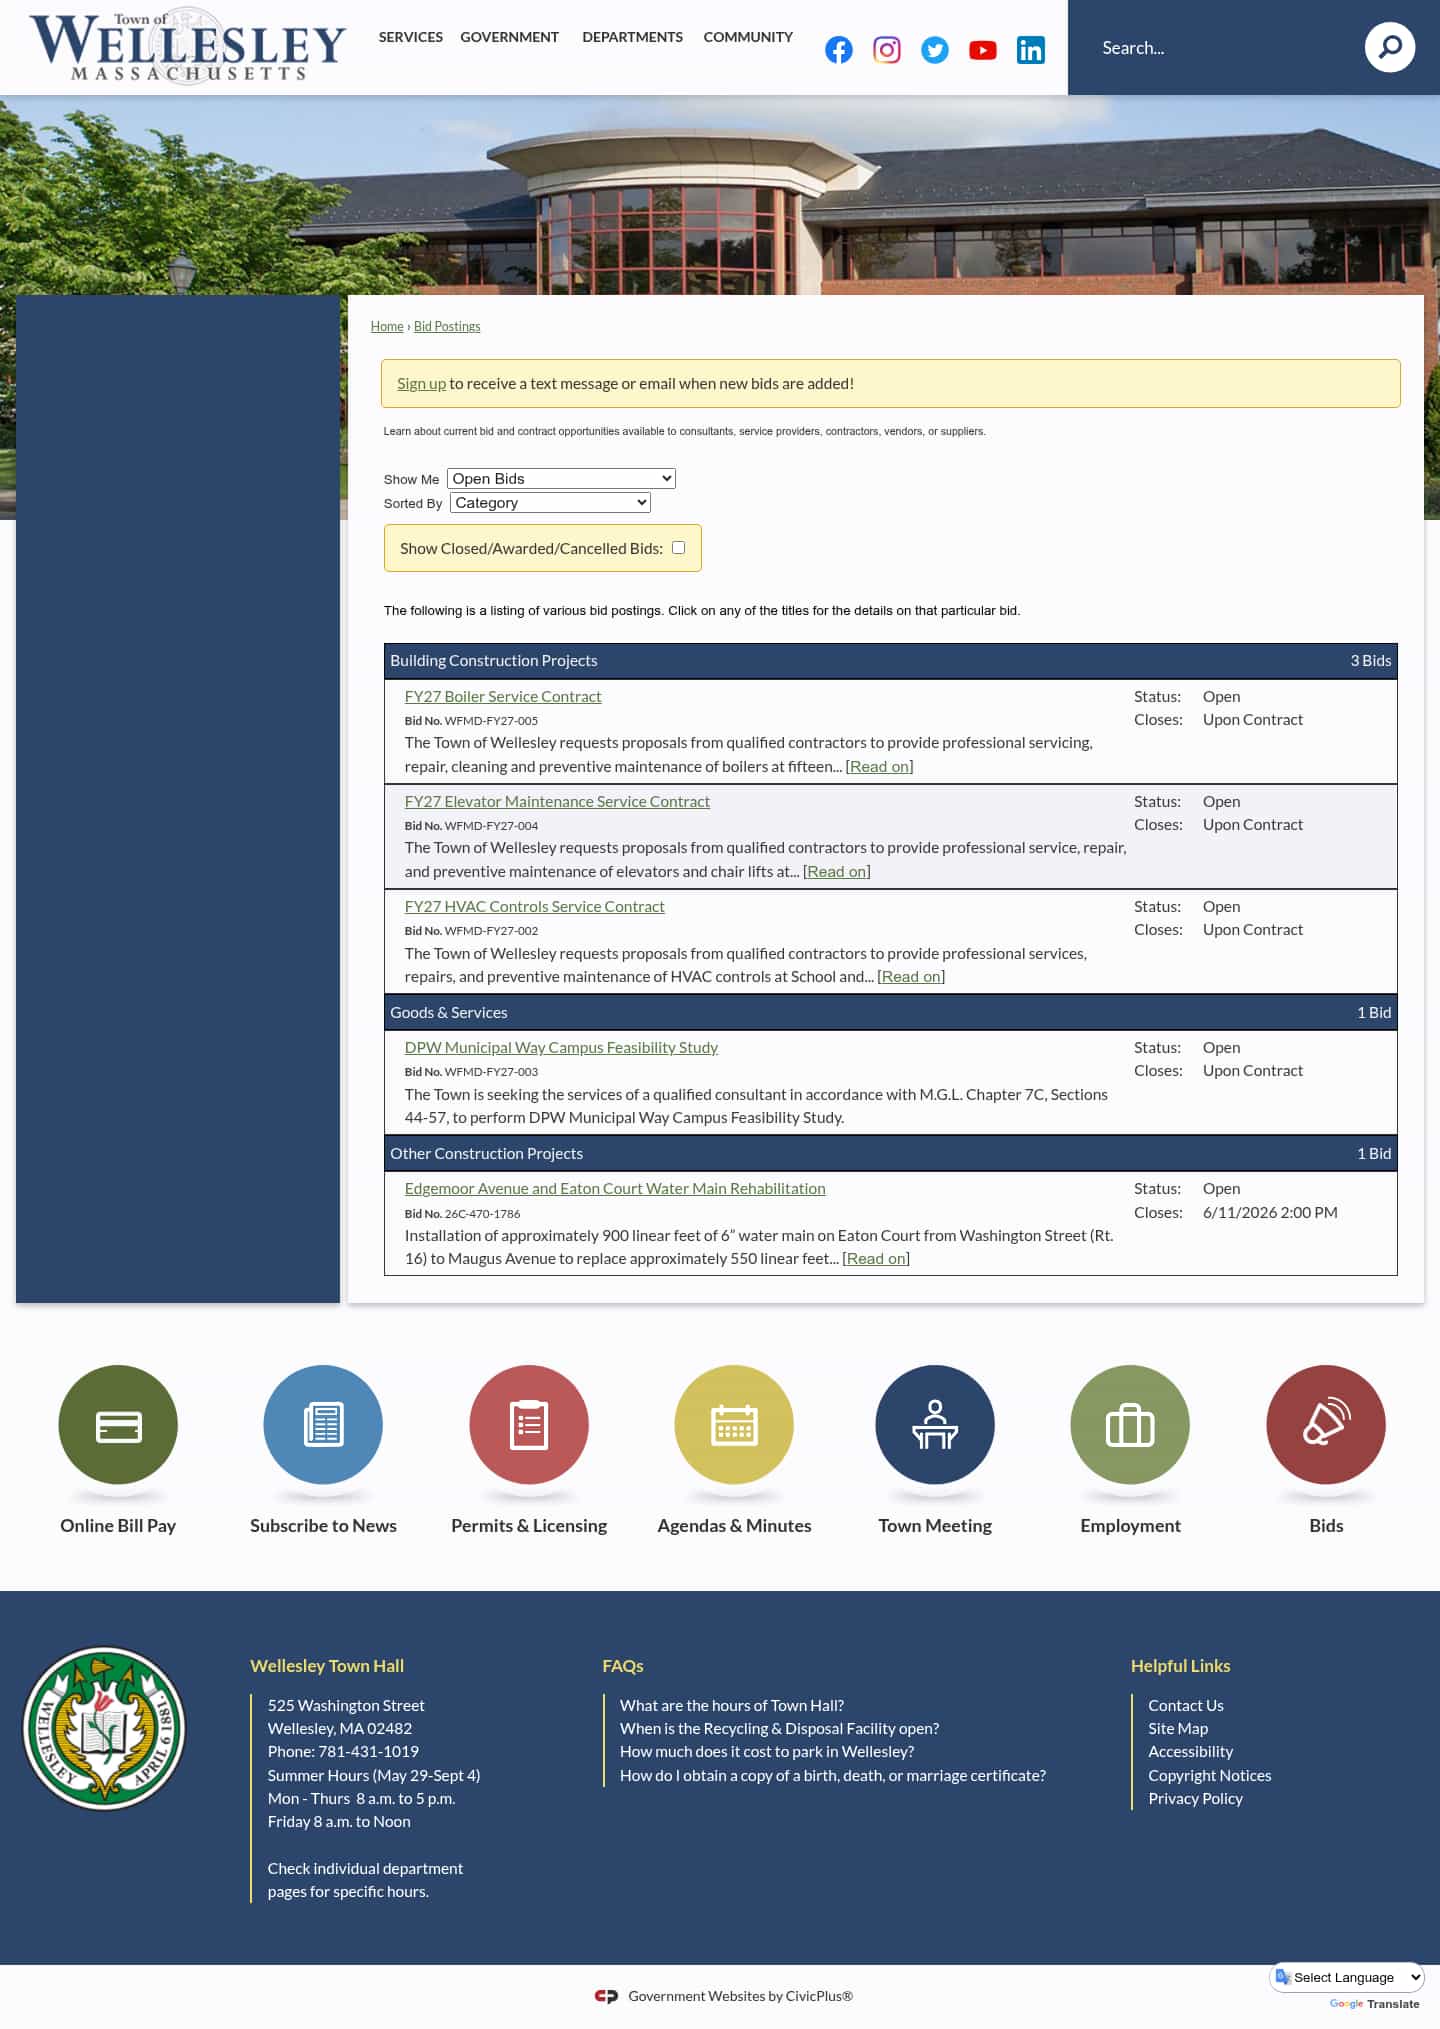Click the CivicPlus logo in footer

[x=606, y=1996]
